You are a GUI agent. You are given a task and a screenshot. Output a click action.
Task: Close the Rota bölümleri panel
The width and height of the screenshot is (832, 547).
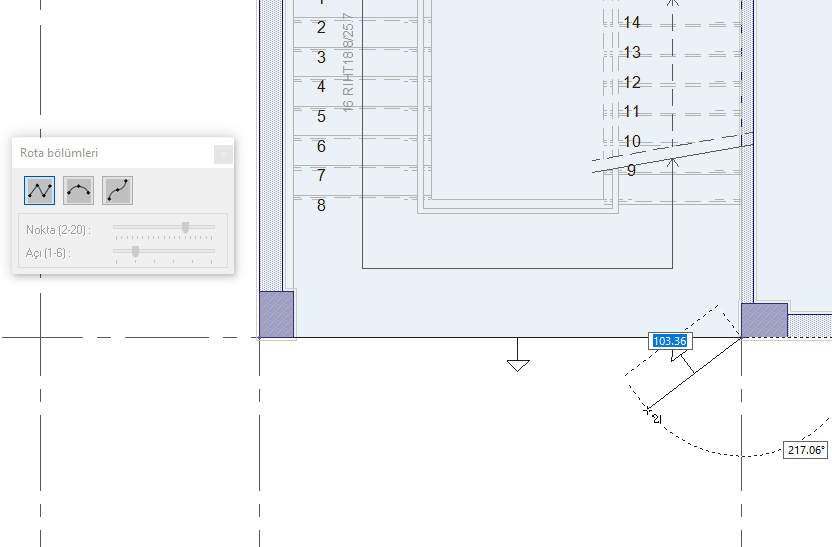223,154
